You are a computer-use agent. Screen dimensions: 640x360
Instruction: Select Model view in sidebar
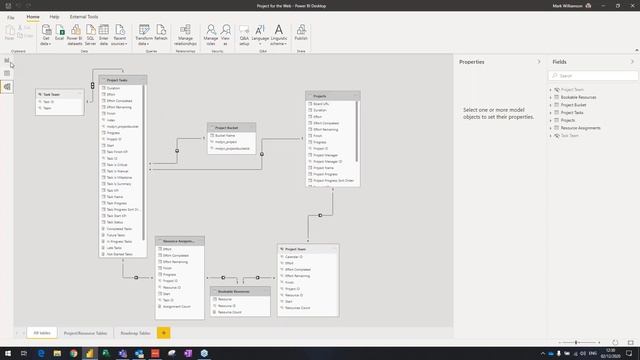(7, 87)
